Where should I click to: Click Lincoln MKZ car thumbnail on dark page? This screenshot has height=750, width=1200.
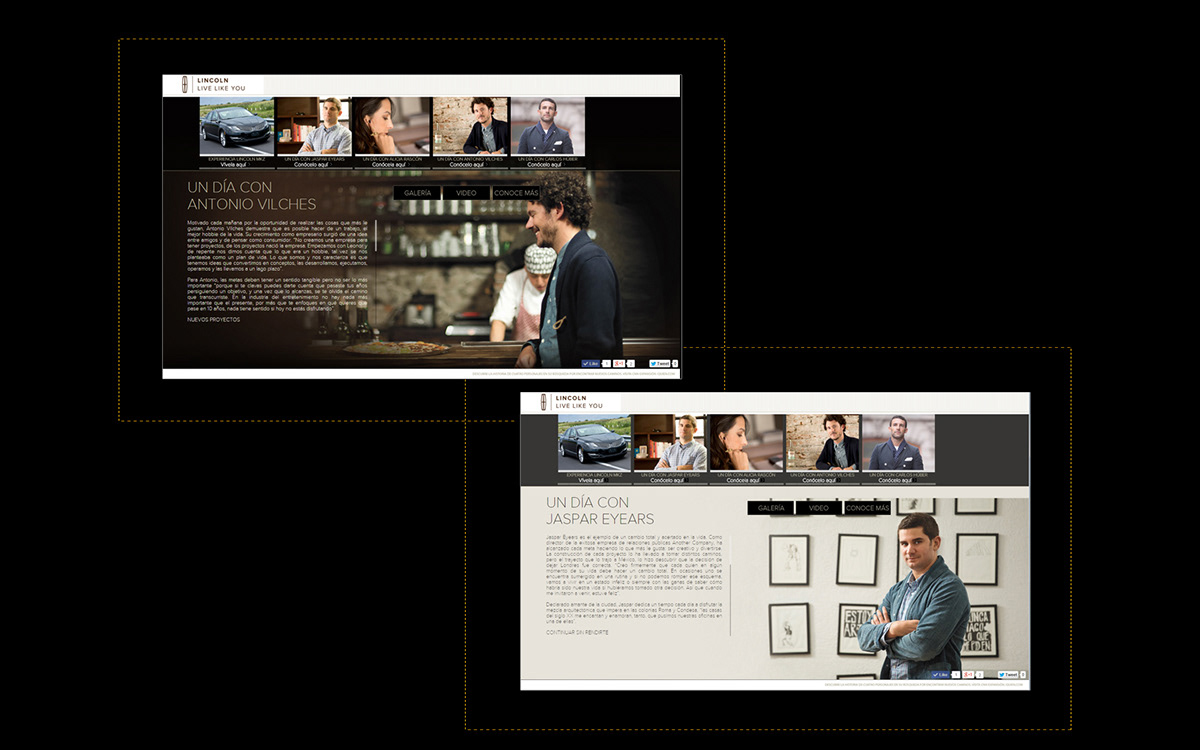pos(236,125)
